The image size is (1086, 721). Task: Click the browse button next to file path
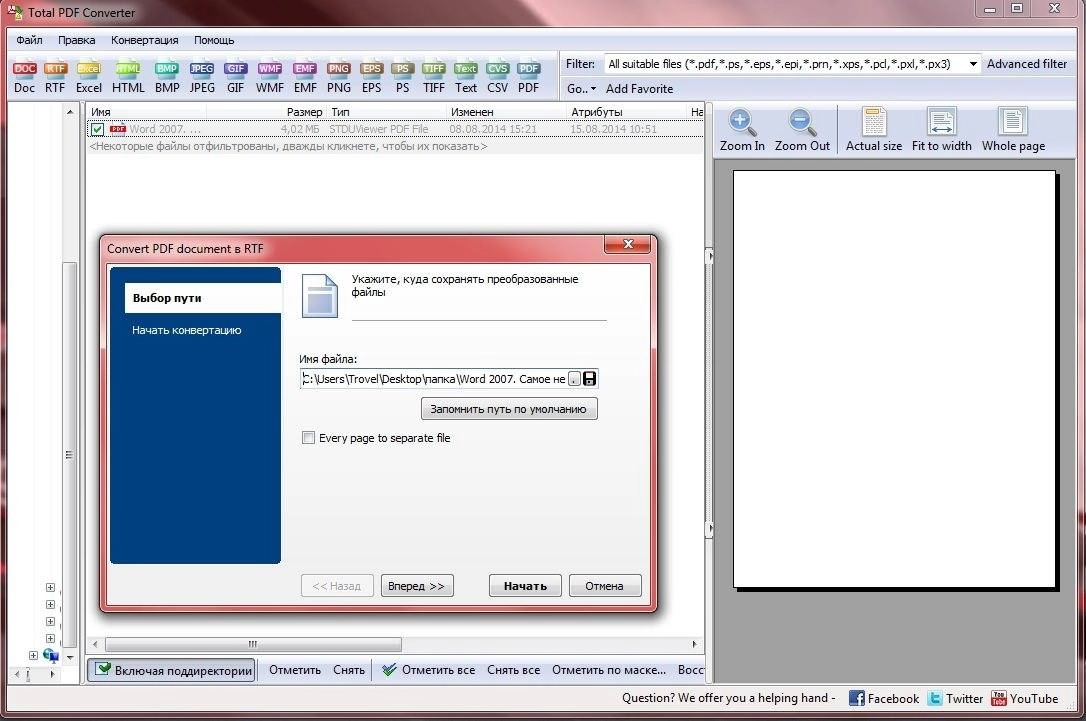click(x=575, y=379)
